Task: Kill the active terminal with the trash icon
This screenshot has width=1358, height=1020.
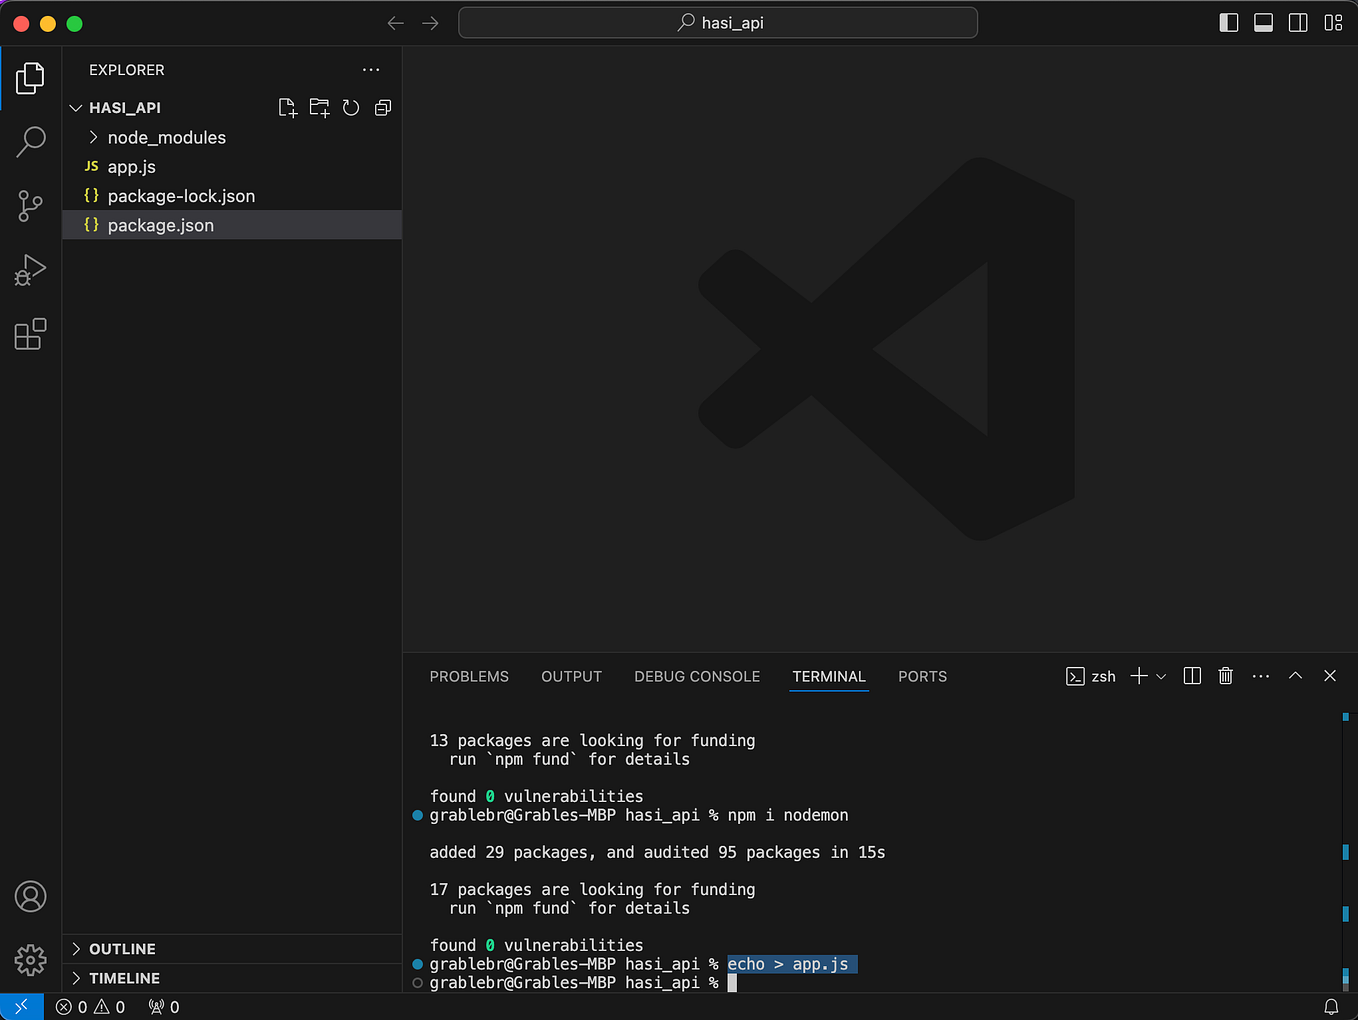Action: click(x=1225, y=676)
